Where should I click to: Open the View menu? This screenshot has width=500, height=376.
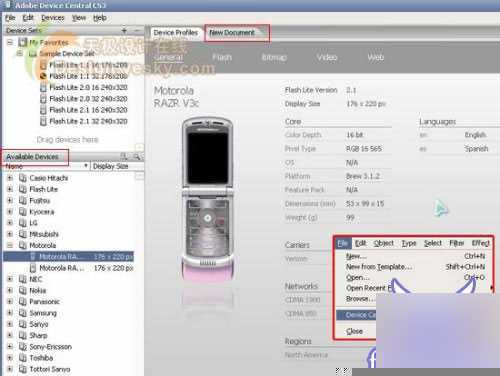79,18
